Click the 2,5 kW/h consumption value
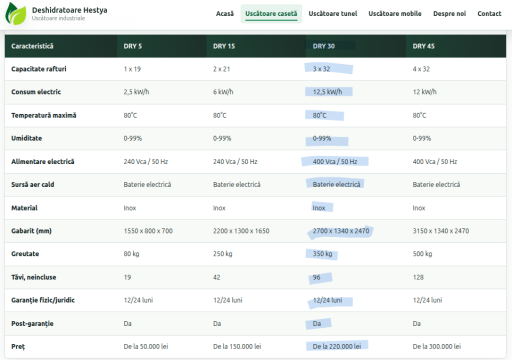The width and height of the screenshot is (512, 360). 136,92
